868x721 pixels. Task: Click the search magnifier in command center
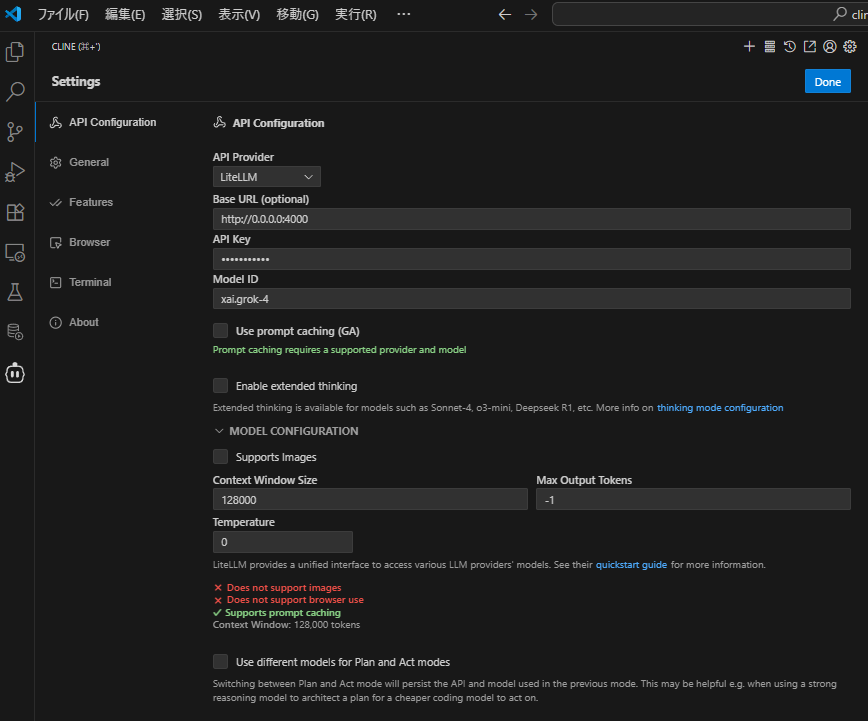[840, 14]
